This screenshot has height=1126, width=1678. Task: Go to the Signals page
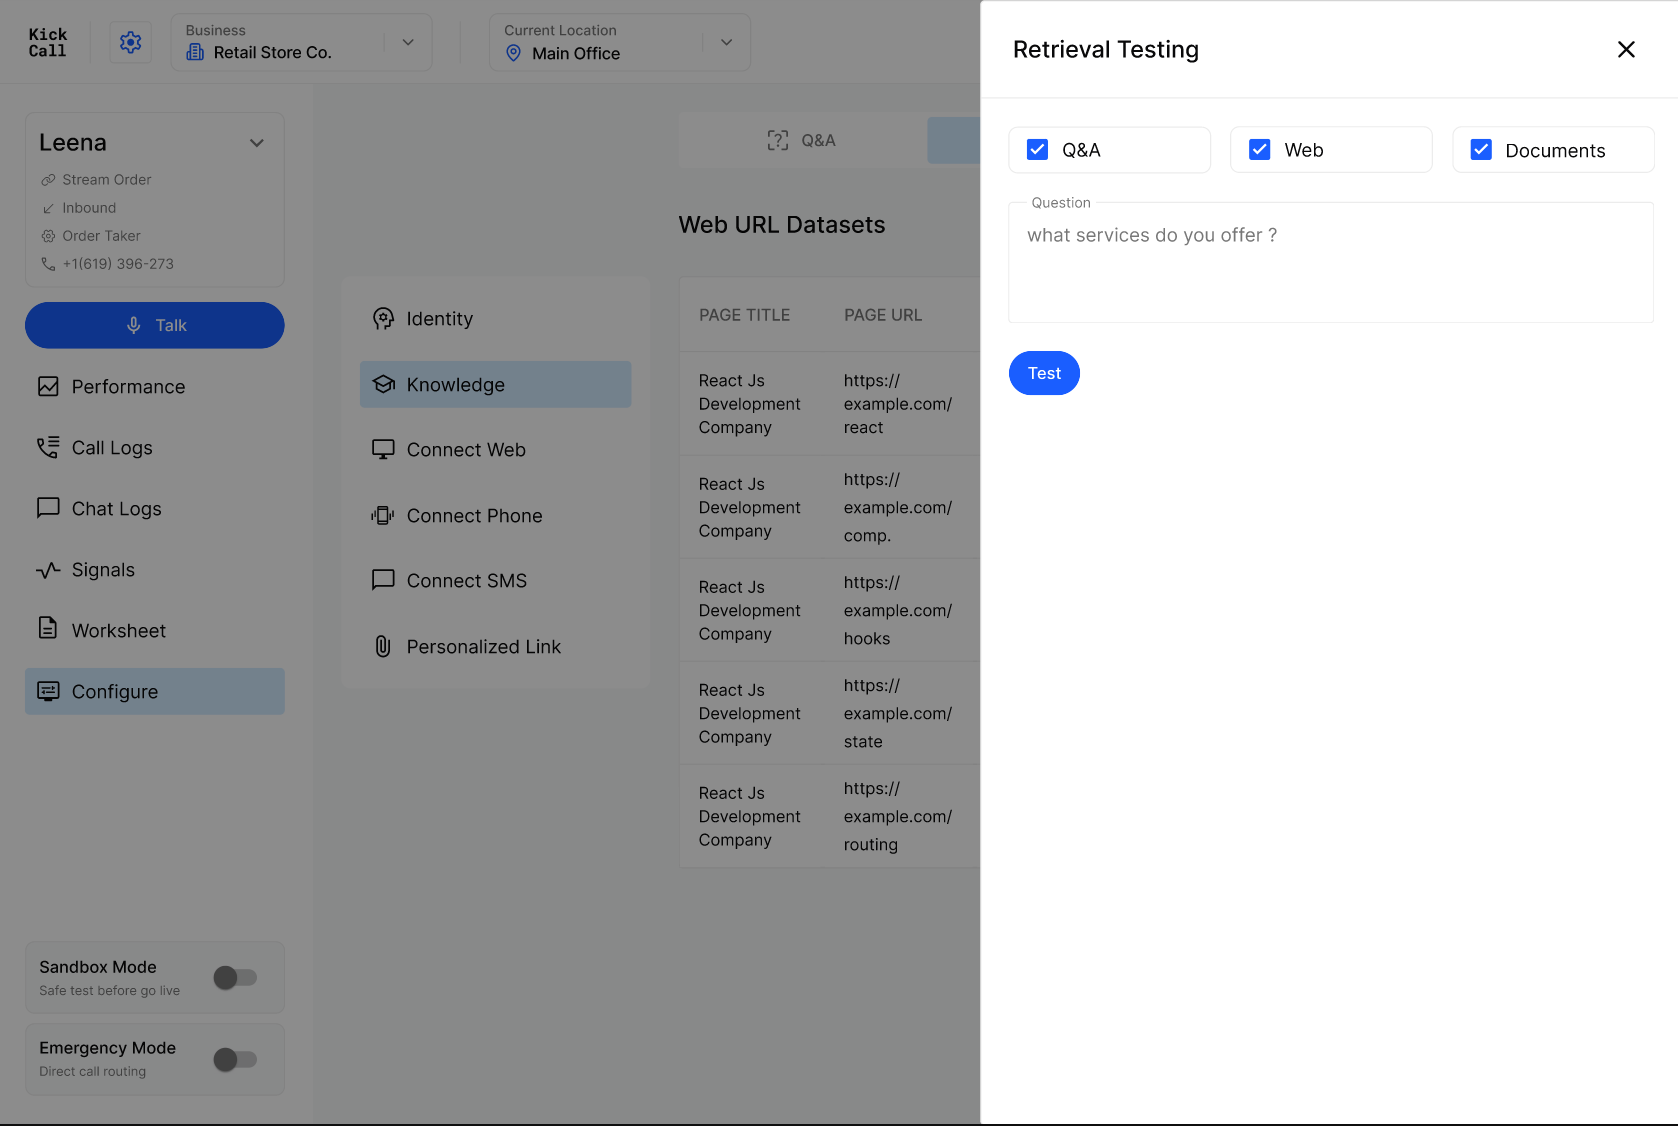coord(155,569)
